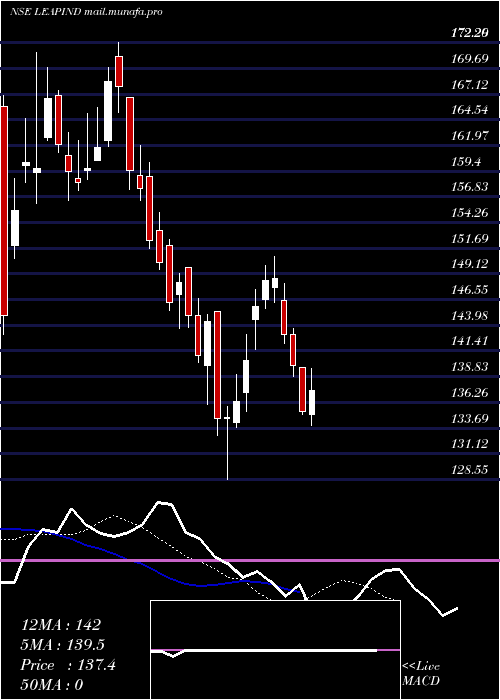This screenshot has width=500, height=700.
Task: Click the 161.97 price axis label
Action: [x=468, y=135]
